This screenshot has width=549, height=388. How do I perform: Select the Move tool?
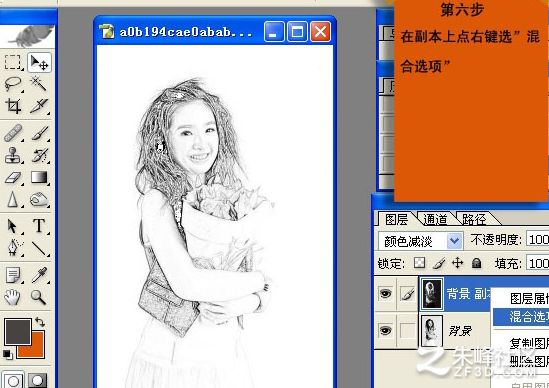click(39, 62)
